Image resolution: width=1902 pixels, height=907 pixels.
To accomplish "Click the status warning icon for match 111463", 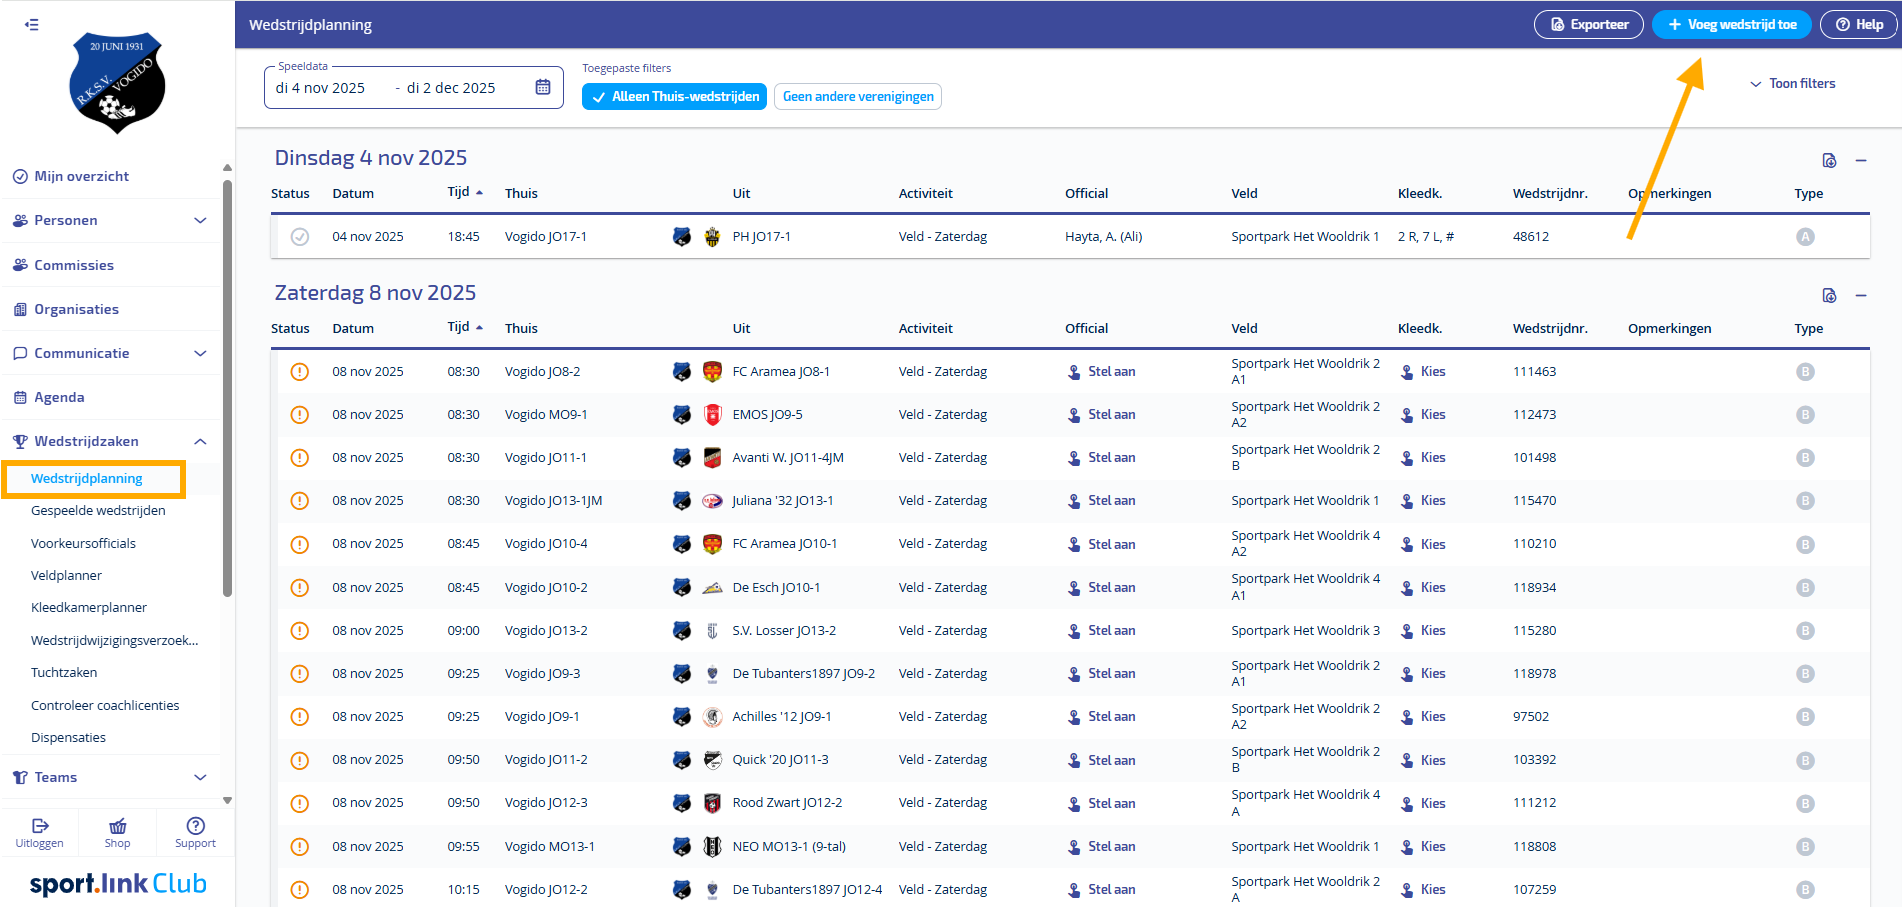I will point(299,372).
